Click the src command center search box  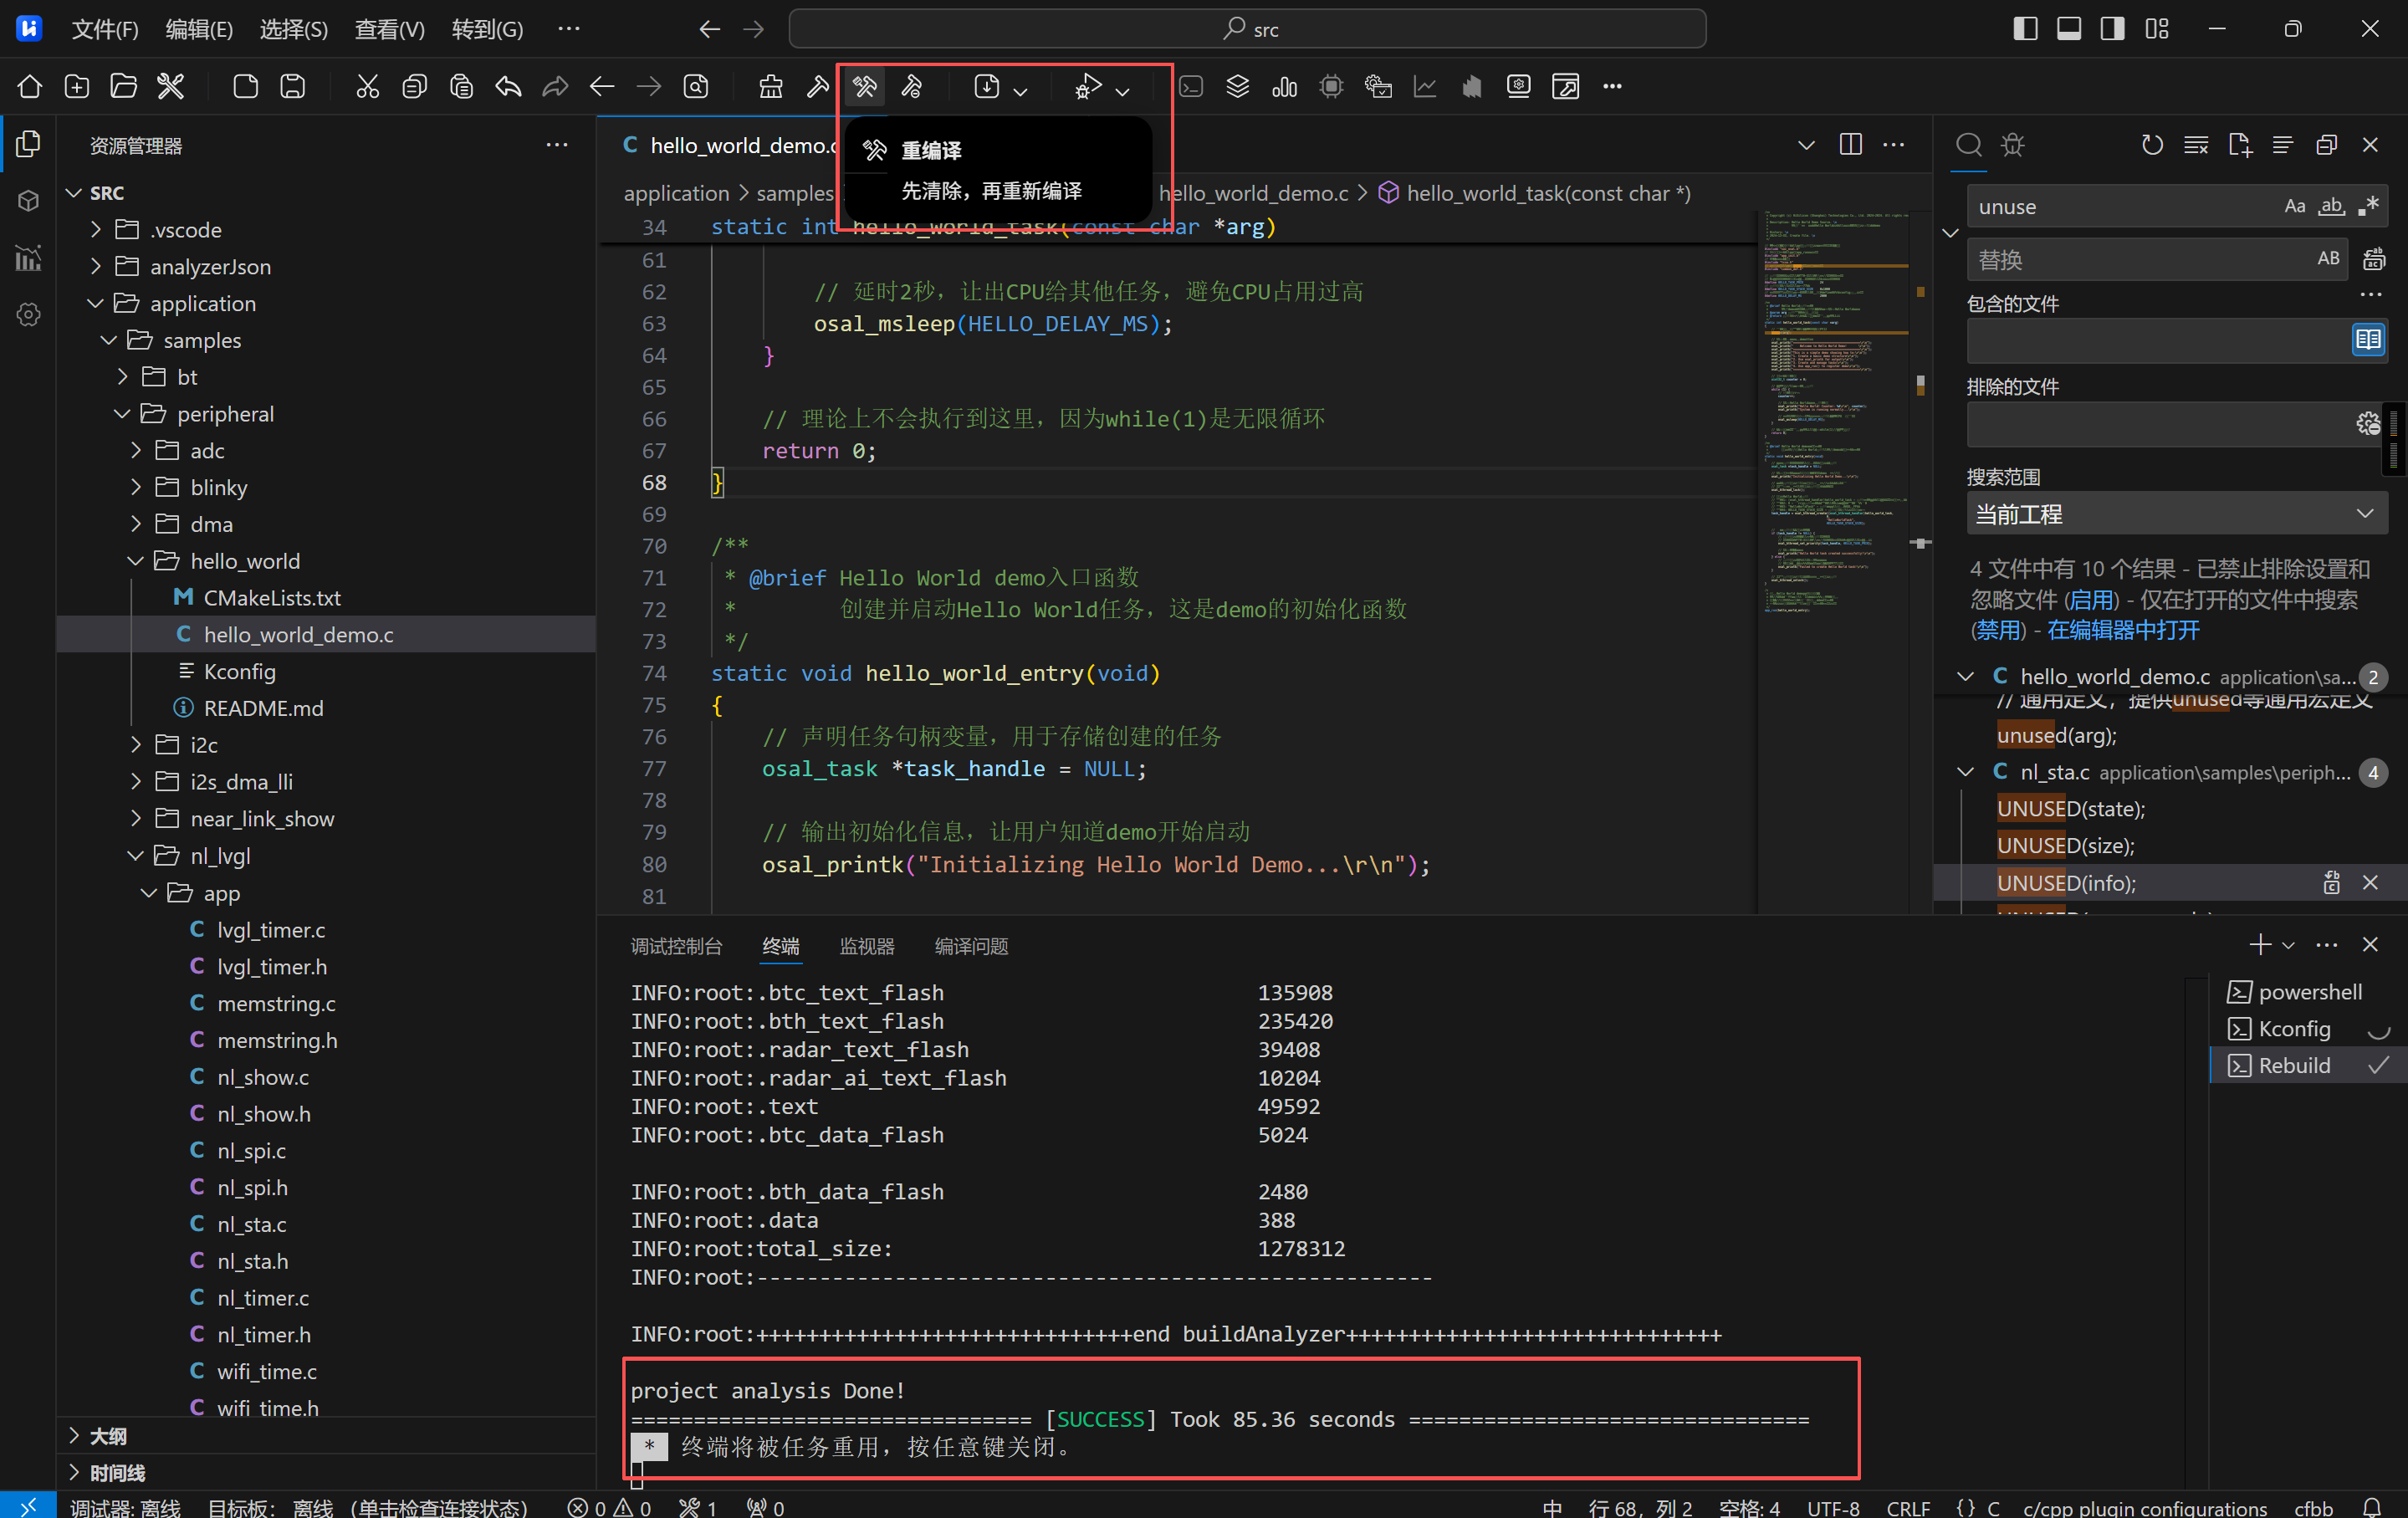click(x=1247, y=29)
